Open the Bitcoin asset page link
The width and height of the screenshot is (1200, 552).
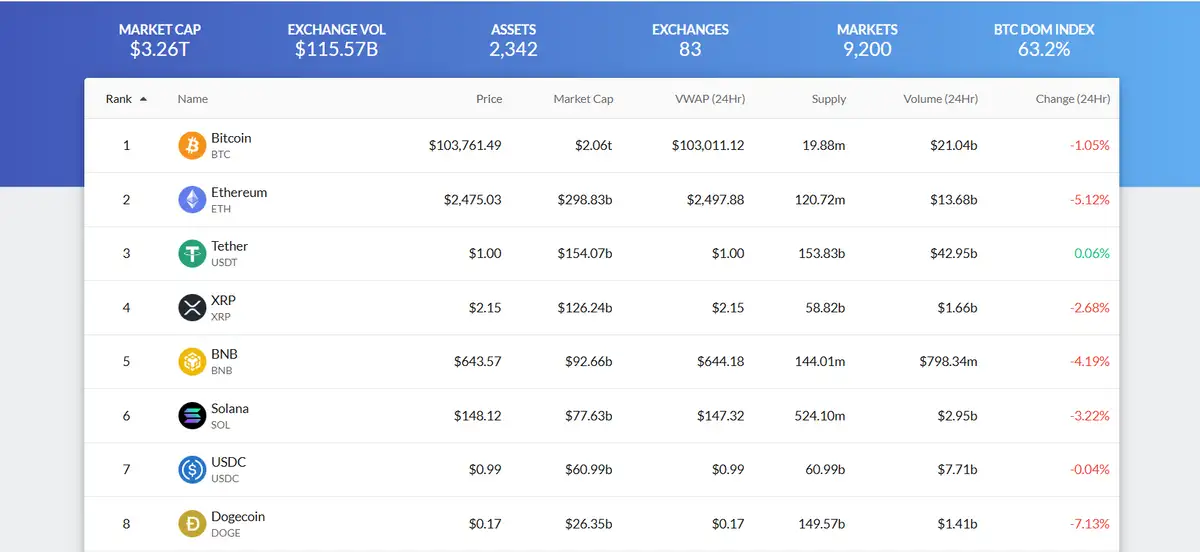(231, 138)
